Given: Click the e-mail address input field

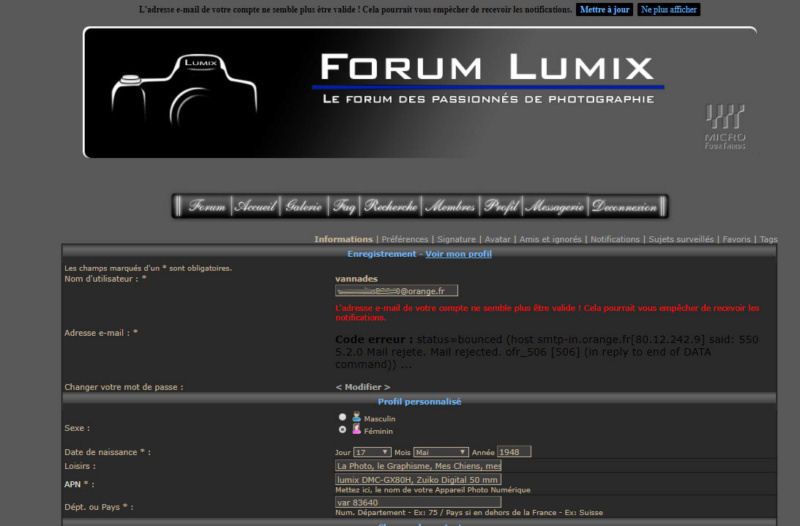Looking at the screenshot, I should 396,291.
